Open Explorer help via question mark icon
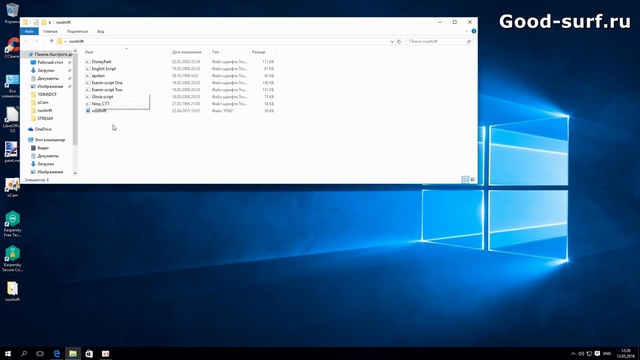 (473, 31)
